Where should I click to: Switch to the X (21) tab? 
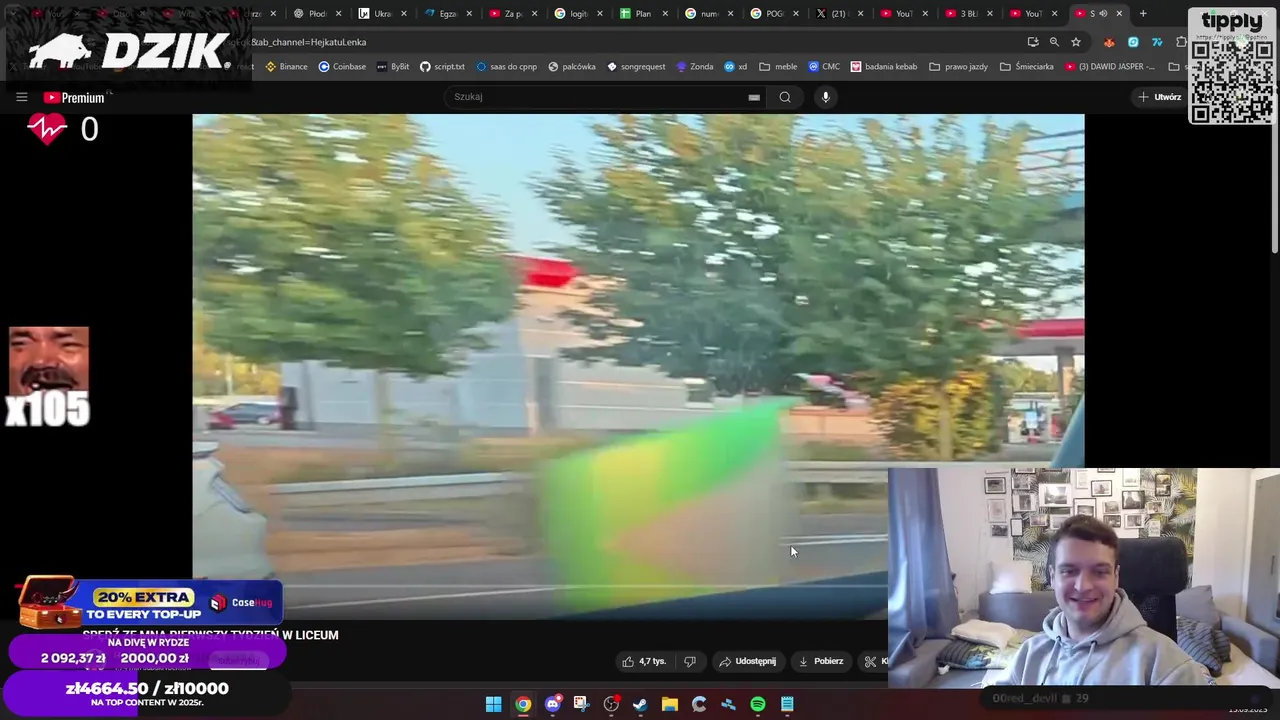click(838, 14)
